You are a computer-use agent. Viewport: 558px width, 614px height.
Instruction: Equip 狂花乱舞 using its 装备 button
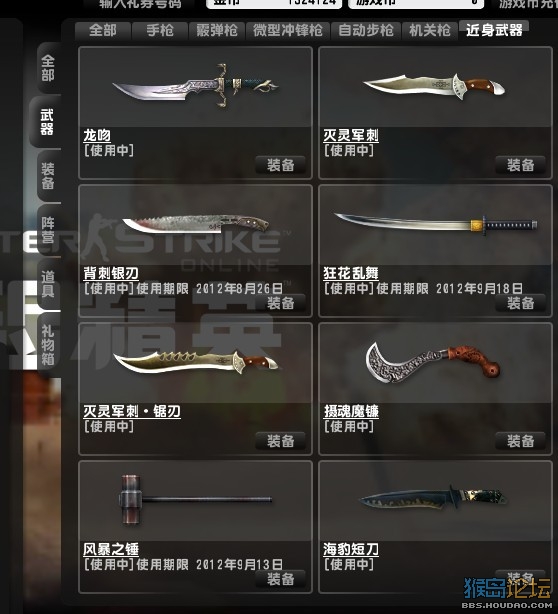point(520,303)
